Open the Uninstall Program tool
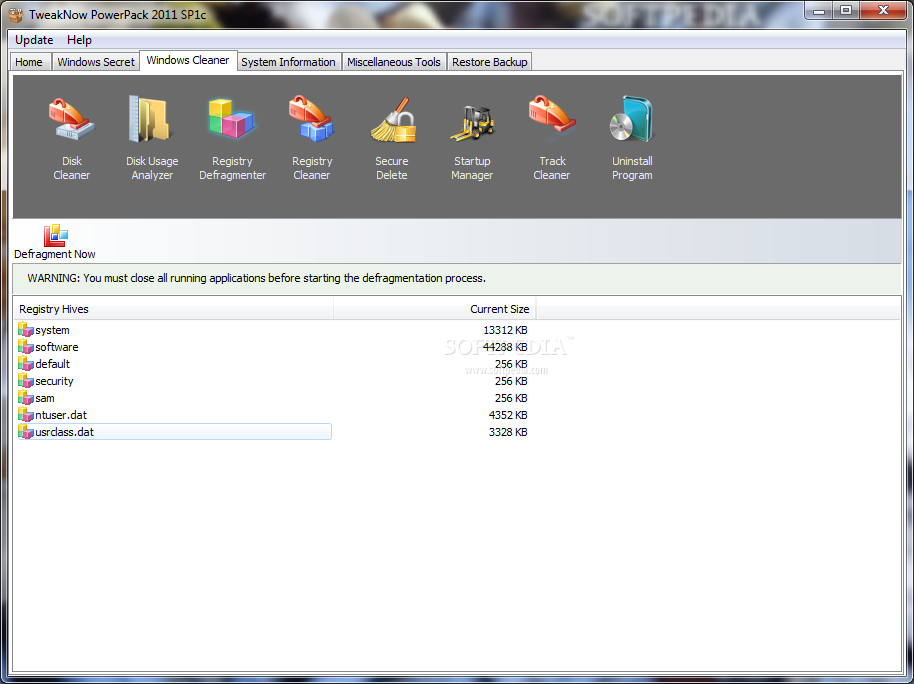The height and width of the screenshot is (684, 914). point(632,139)
